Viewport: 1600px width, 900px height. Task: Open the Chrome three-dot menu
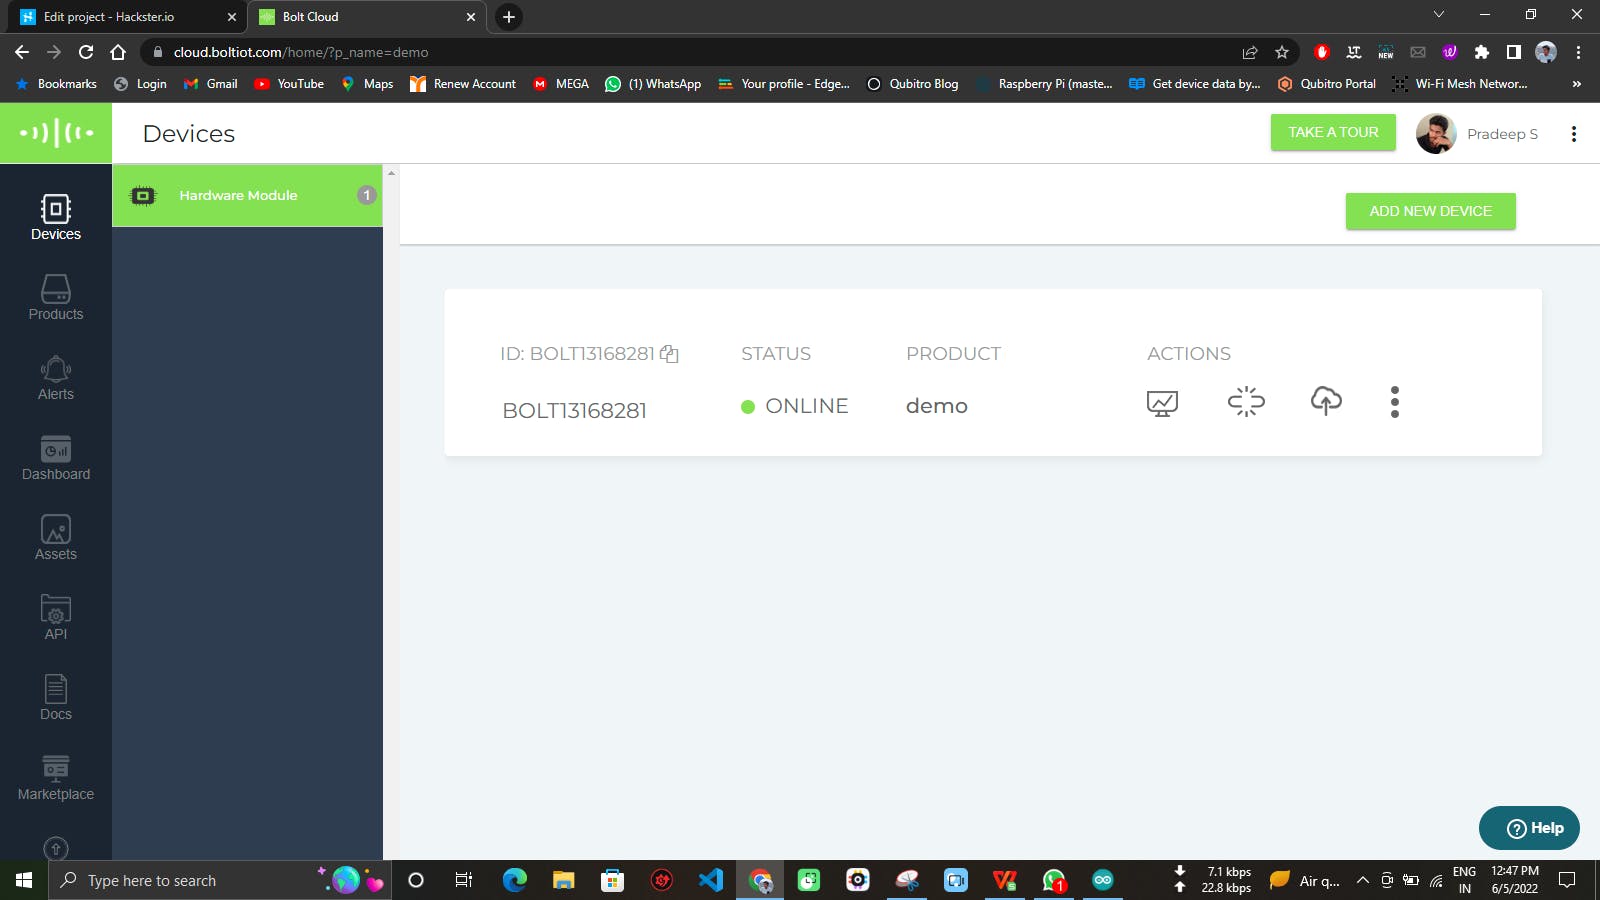pos(1578,52)
